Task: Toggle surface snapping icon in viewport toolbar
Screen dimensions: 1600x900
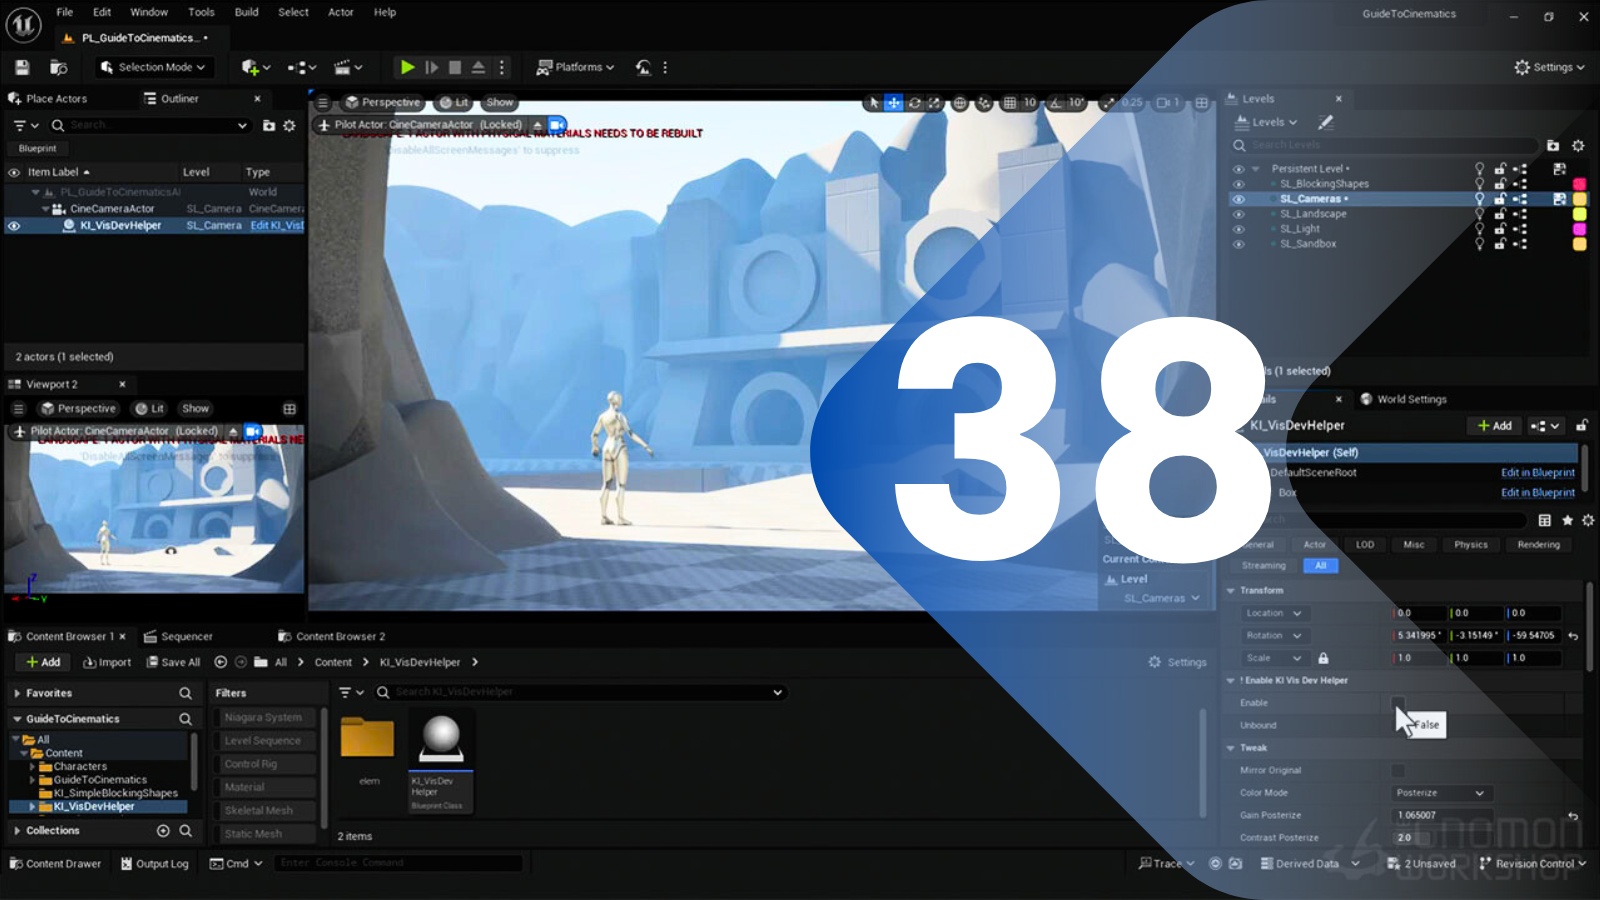Action: (x=985, y=102)
